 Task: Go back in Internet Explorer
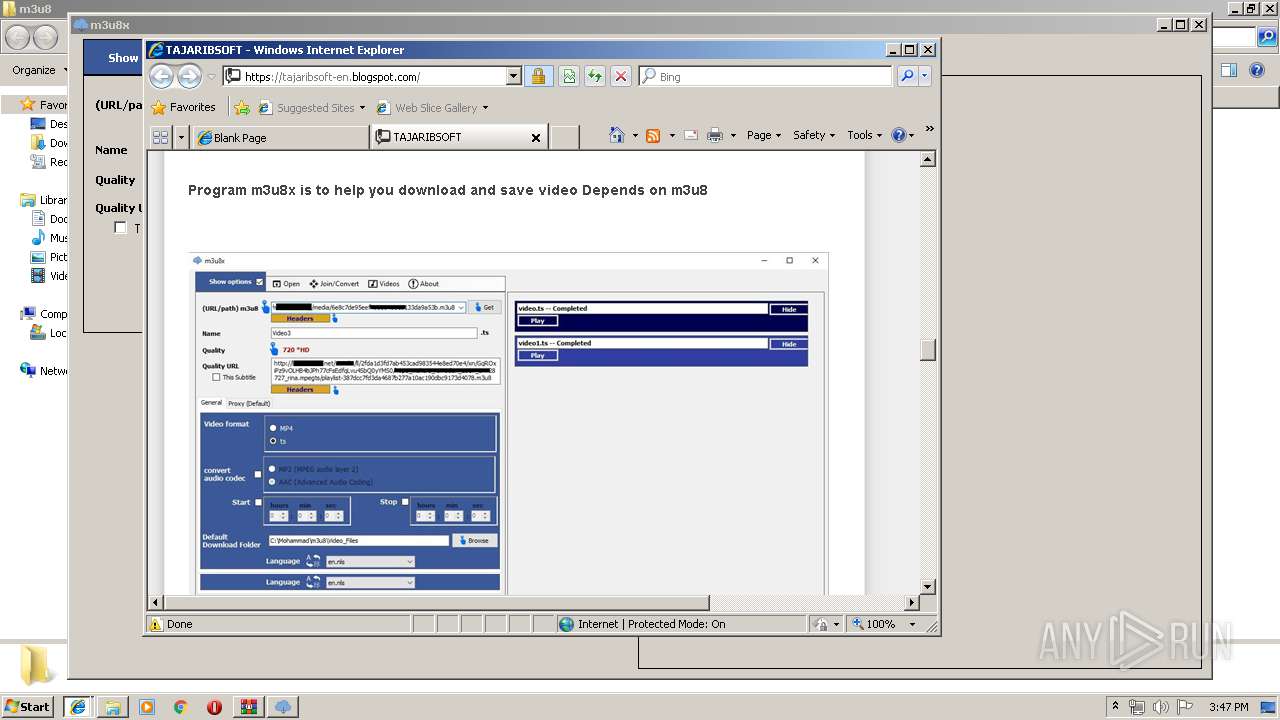pos(162,76)
